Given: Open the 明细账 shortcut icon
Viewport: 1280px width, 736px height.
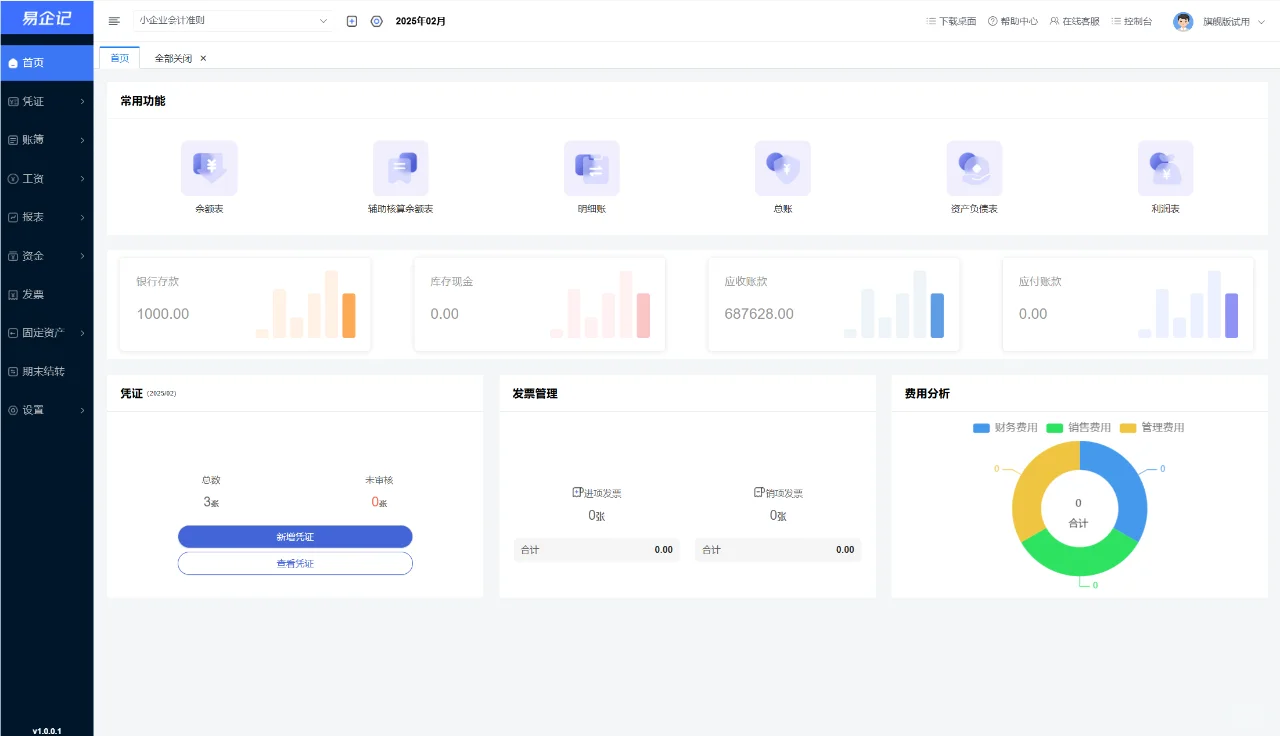Looking at the screenshot, I should click(x=592, y=168).
